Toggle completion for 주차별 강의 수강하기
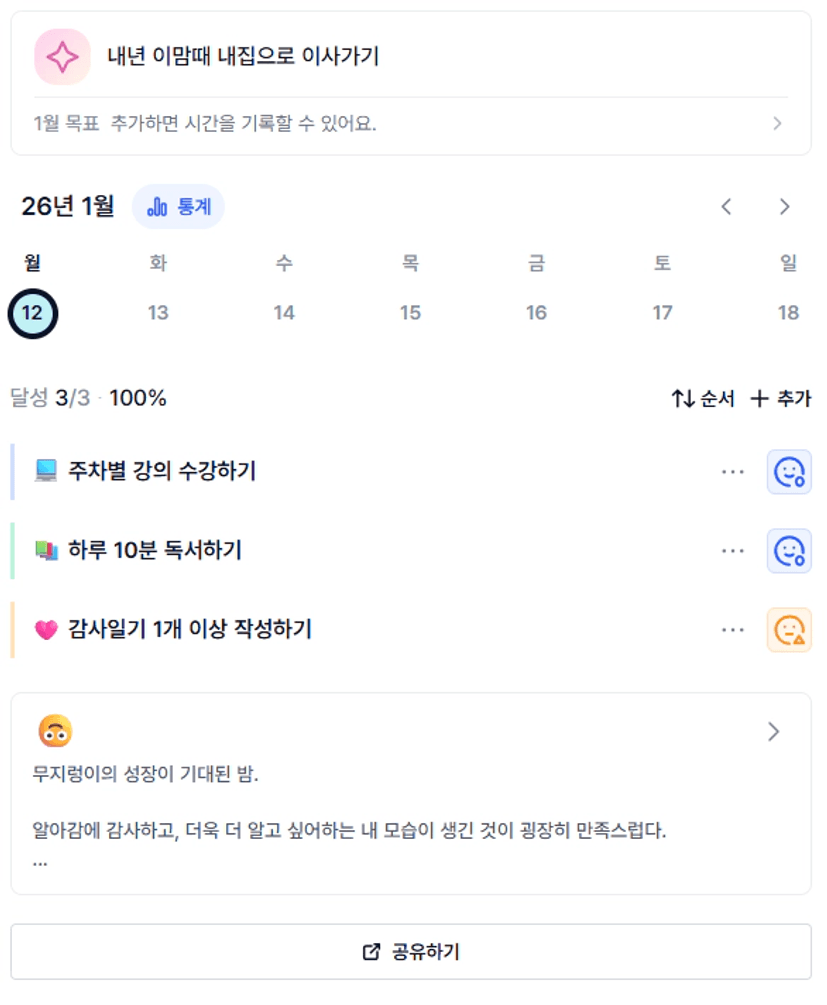 (x=789, y=471)
